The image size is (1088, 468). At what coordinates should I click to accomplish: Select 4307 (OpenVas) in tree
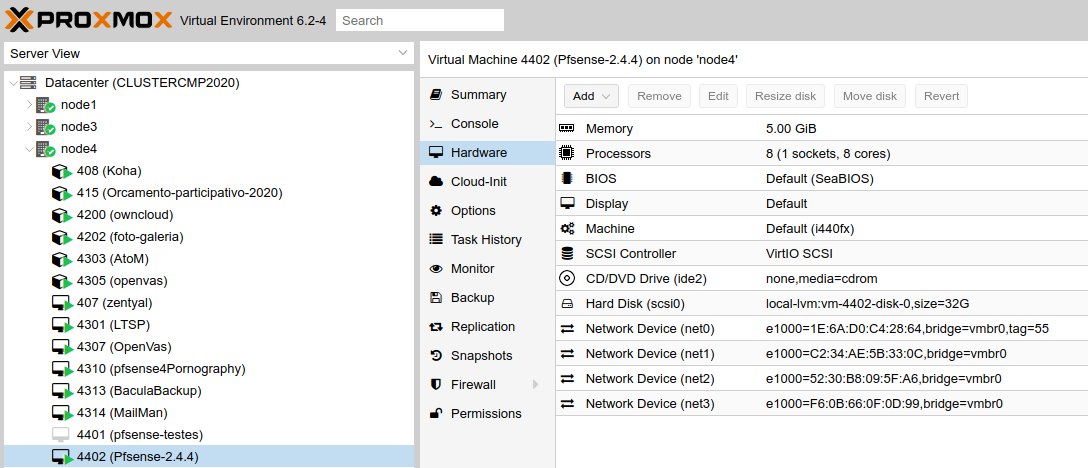[x=208, y=347]
